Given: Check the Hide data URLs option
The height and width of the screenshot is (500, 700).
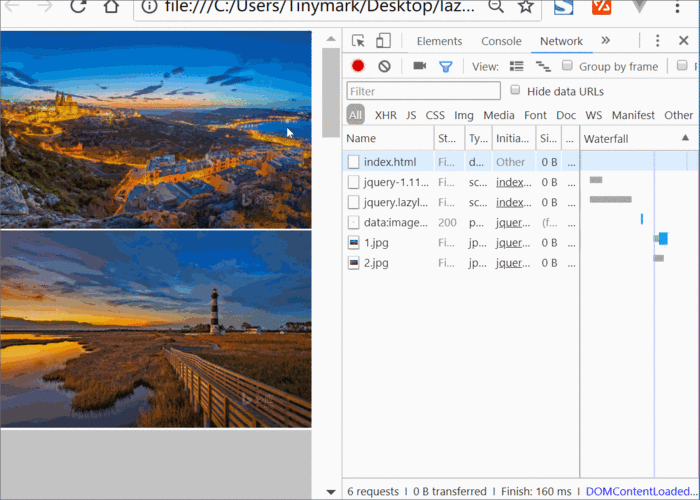Looking at the screenshot, I should tap(516, 90).
